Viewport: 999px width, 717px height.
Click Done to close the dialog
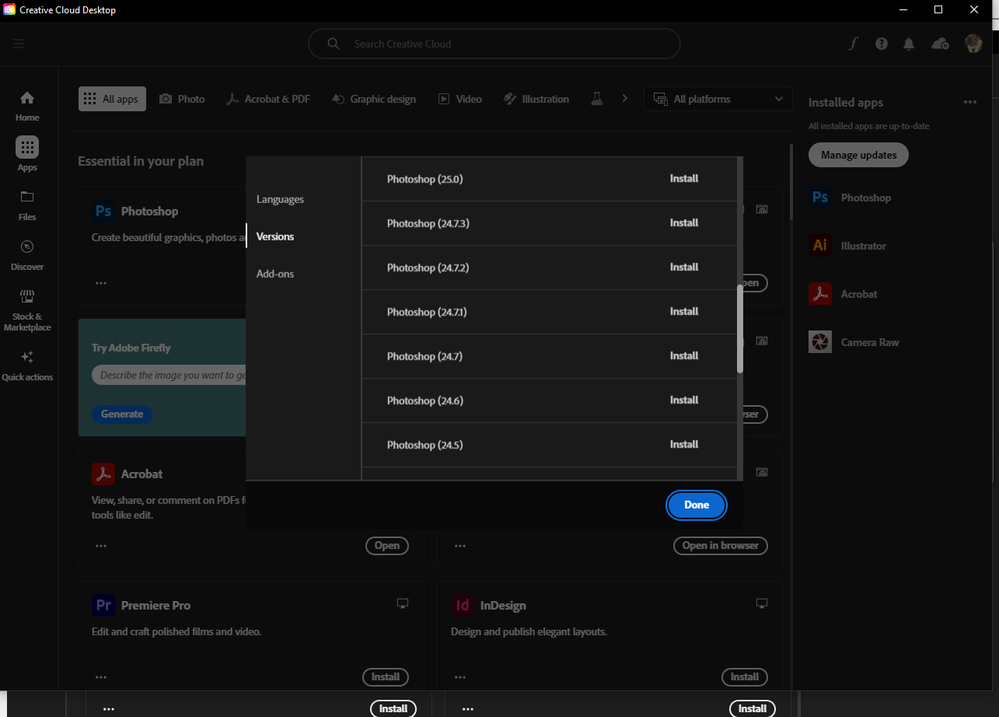696,505
